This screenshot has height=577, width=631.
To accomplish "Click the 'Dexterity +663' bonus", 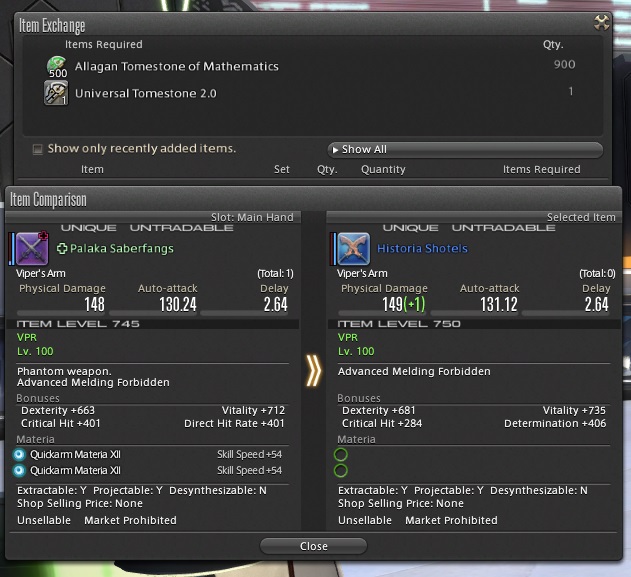I will click(58, 410).
